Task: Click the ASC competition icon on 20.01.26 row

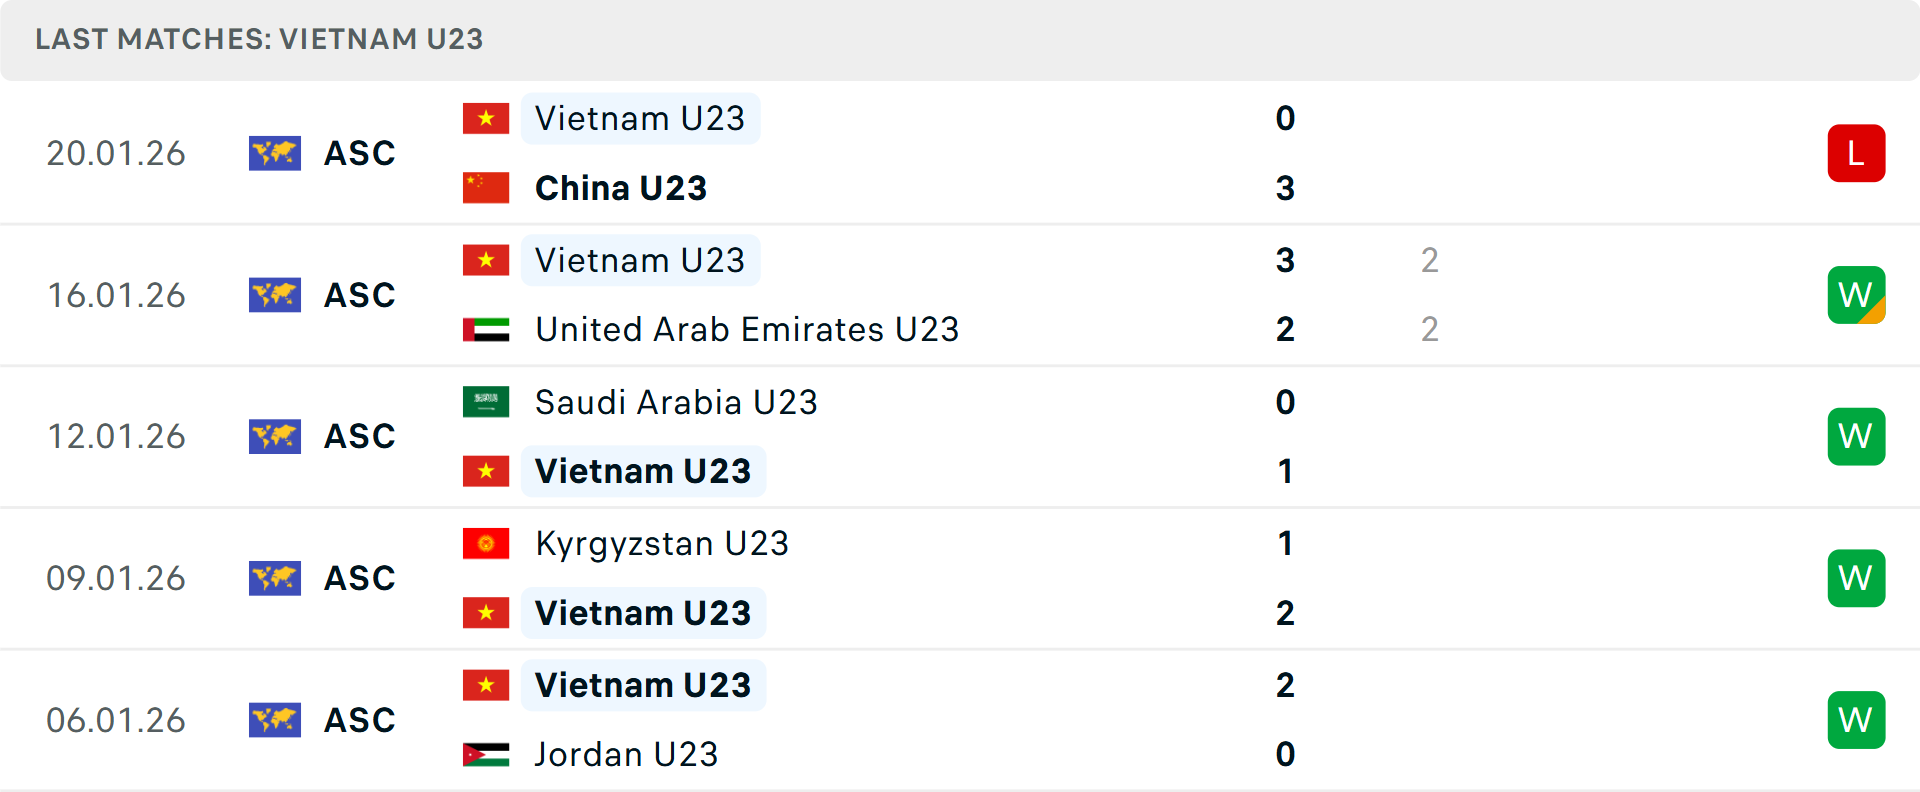Action: point(275,153)
